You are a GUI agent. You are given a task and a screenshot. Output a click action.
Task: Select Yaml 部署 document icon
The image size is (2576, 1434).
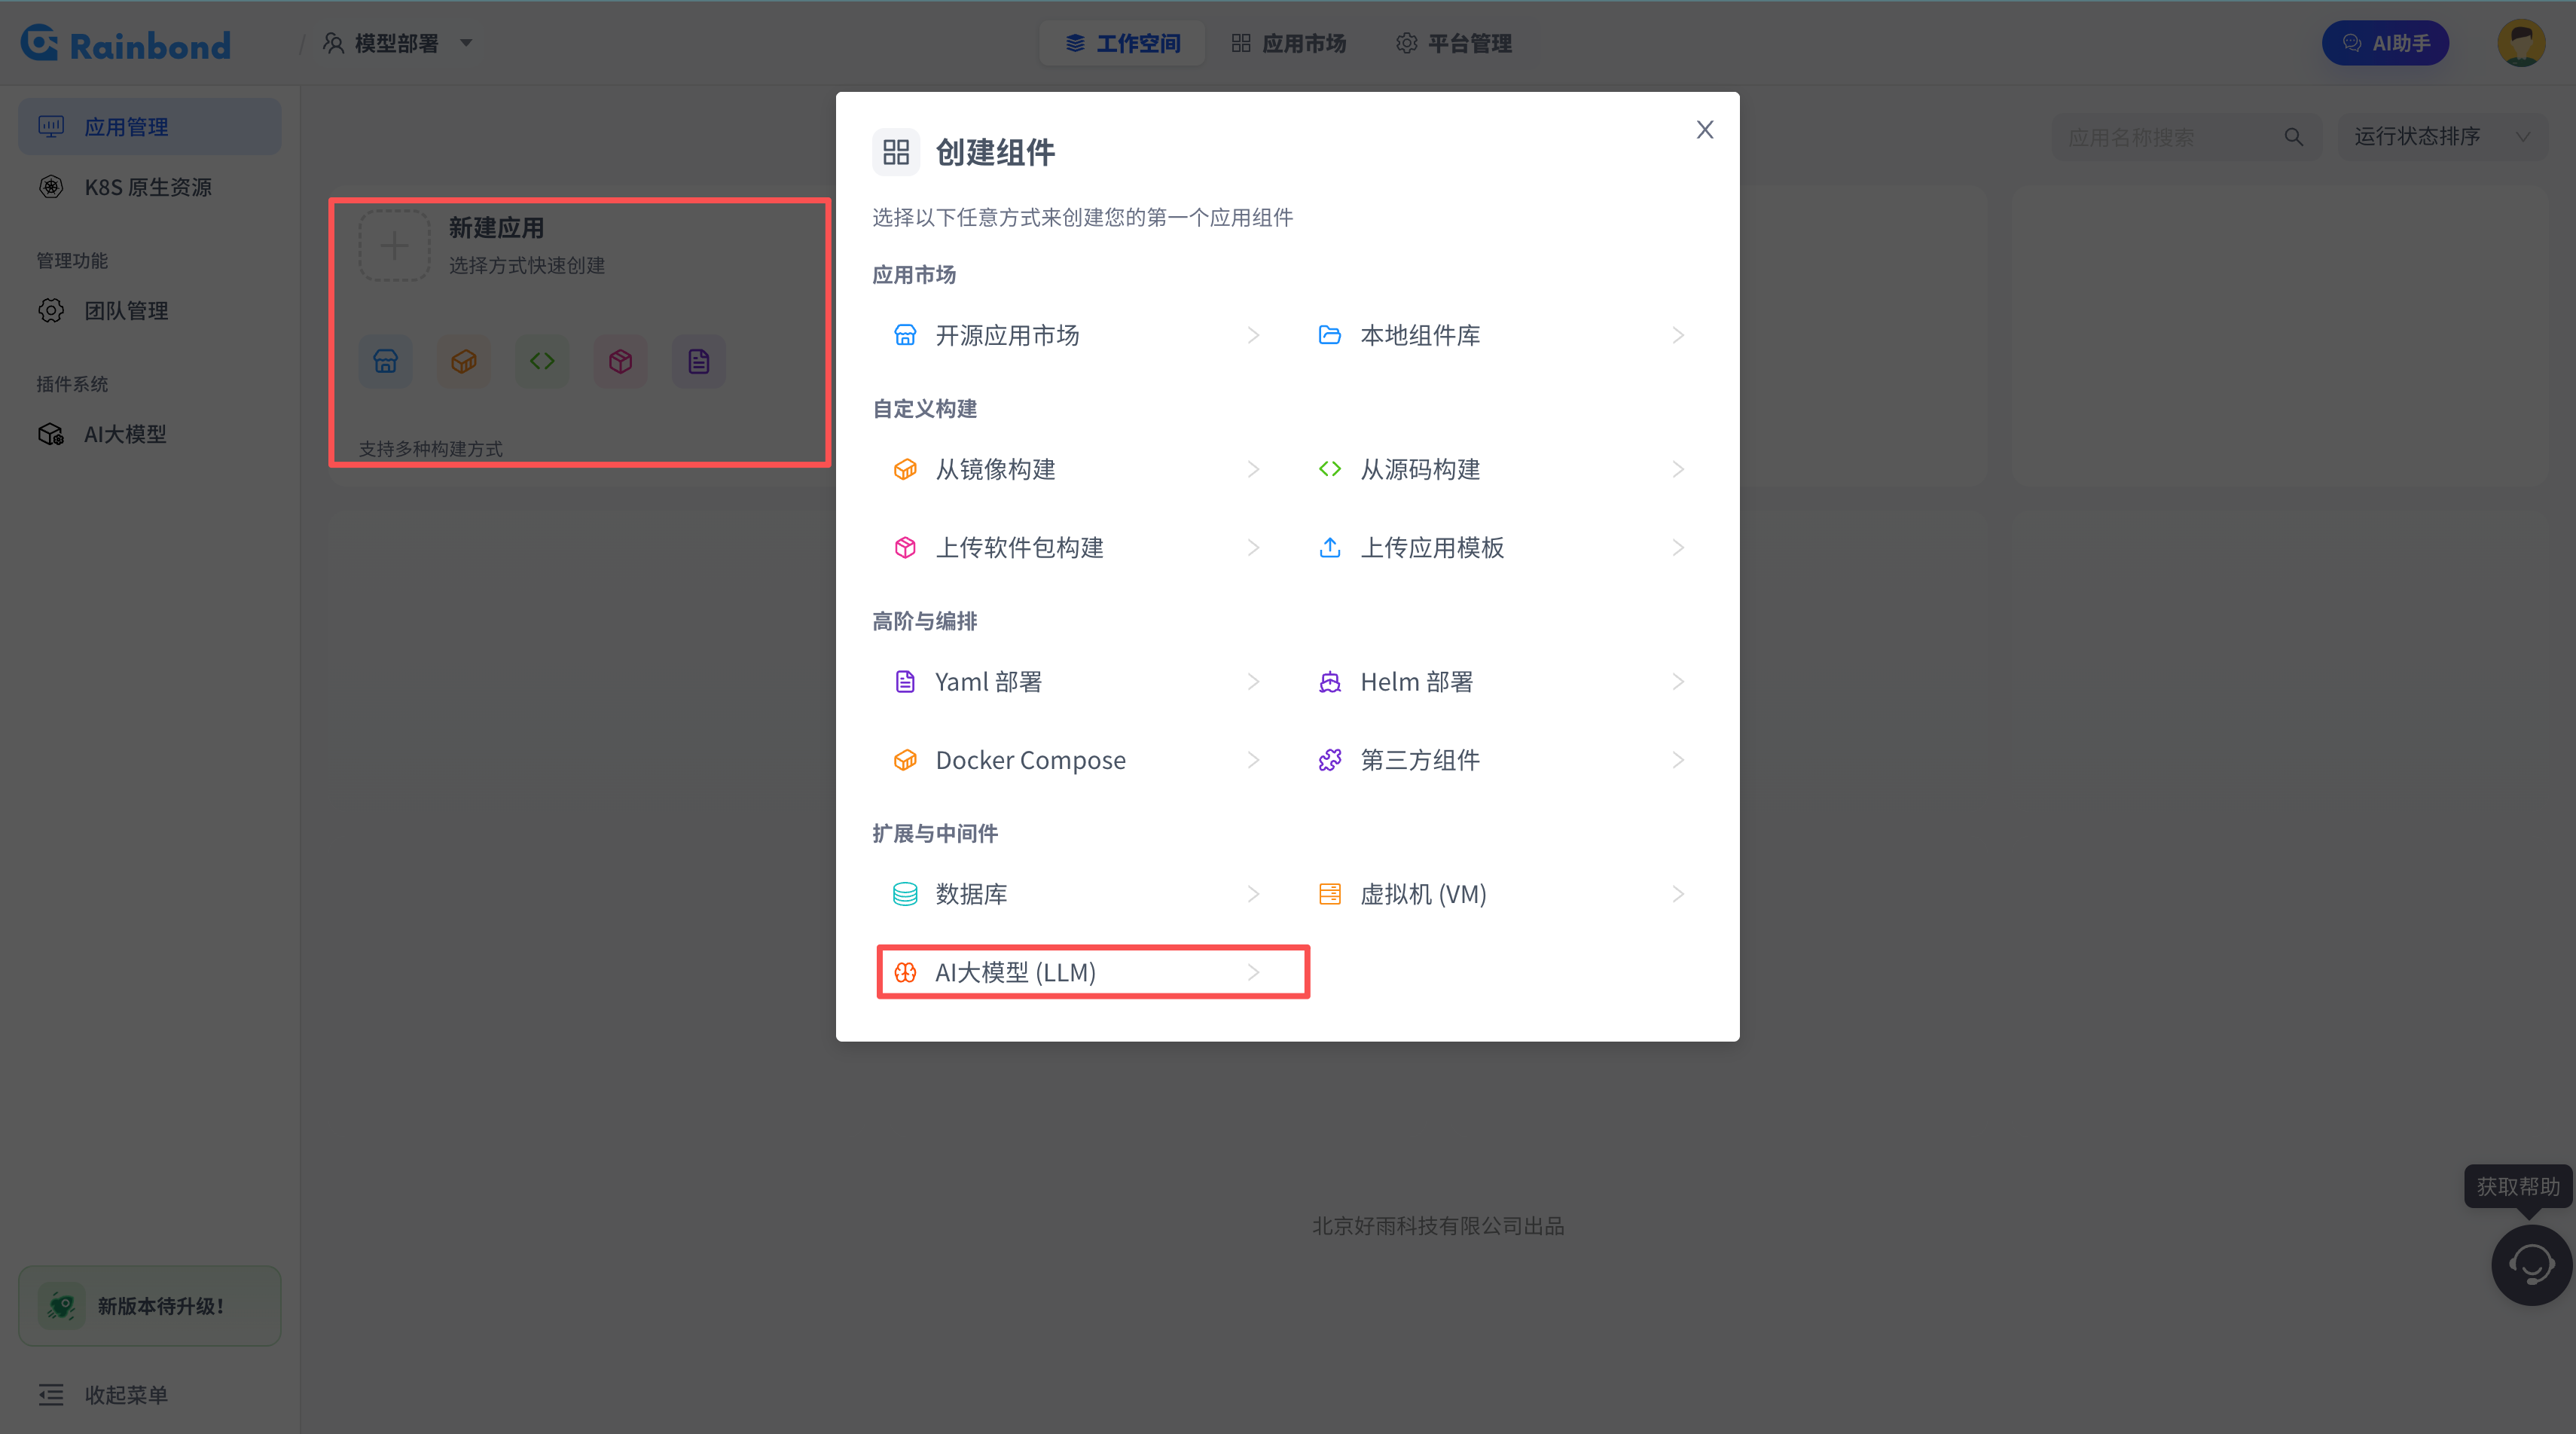coord(905,681)
